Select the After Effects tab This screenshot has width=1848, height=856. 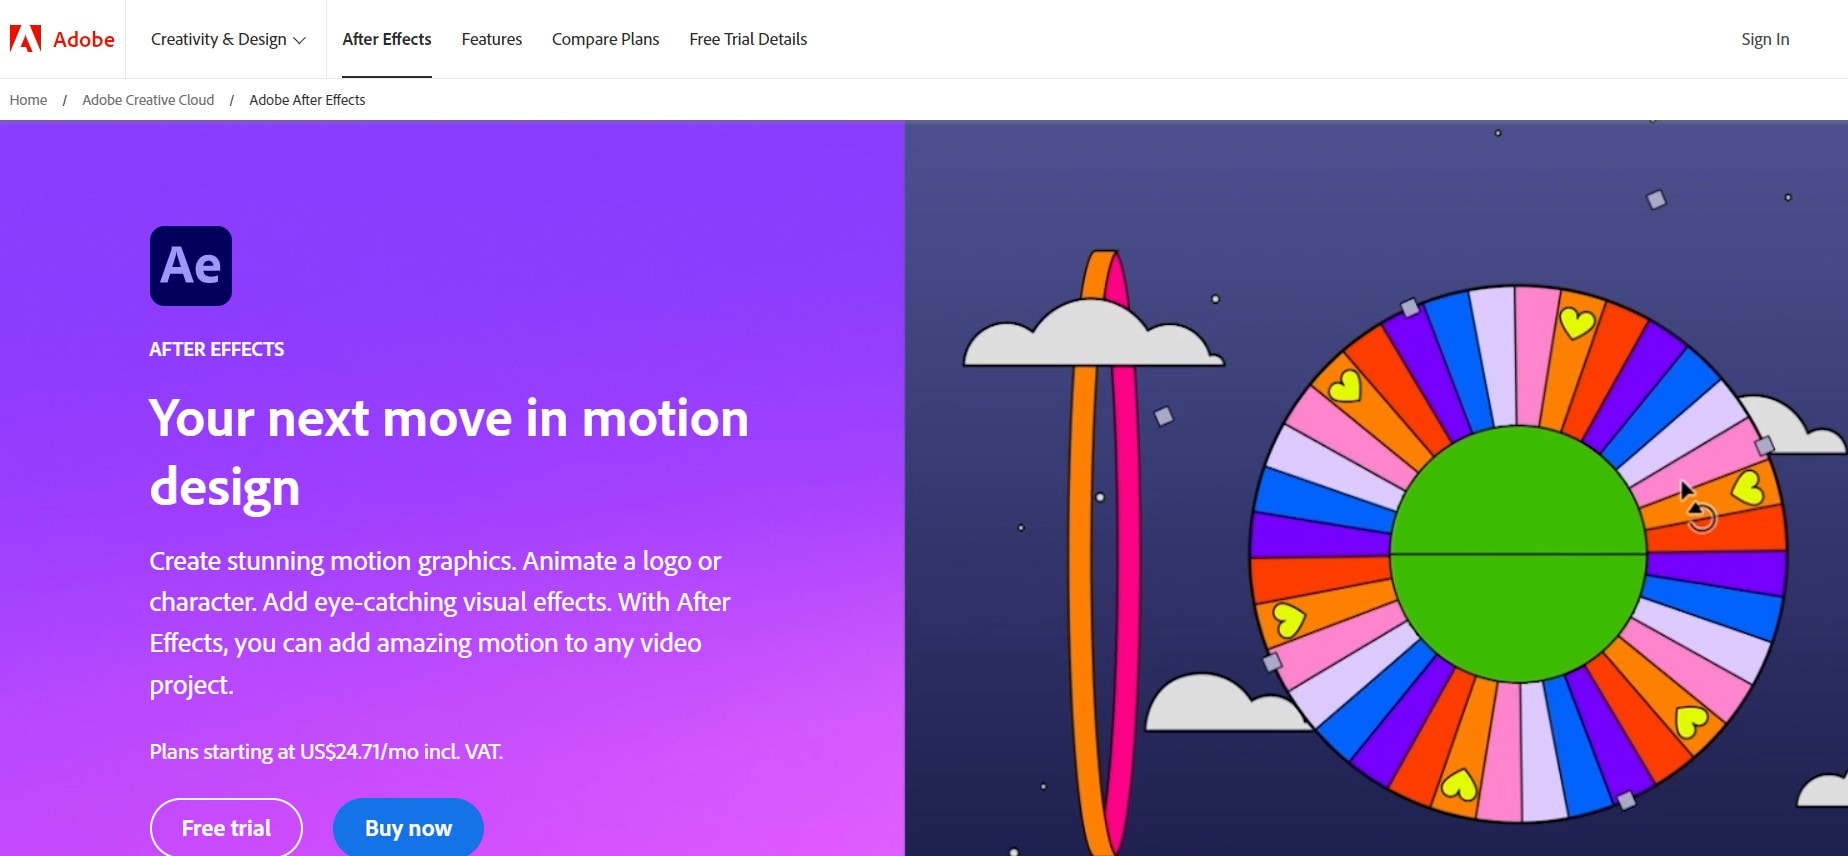click(387, 39)
